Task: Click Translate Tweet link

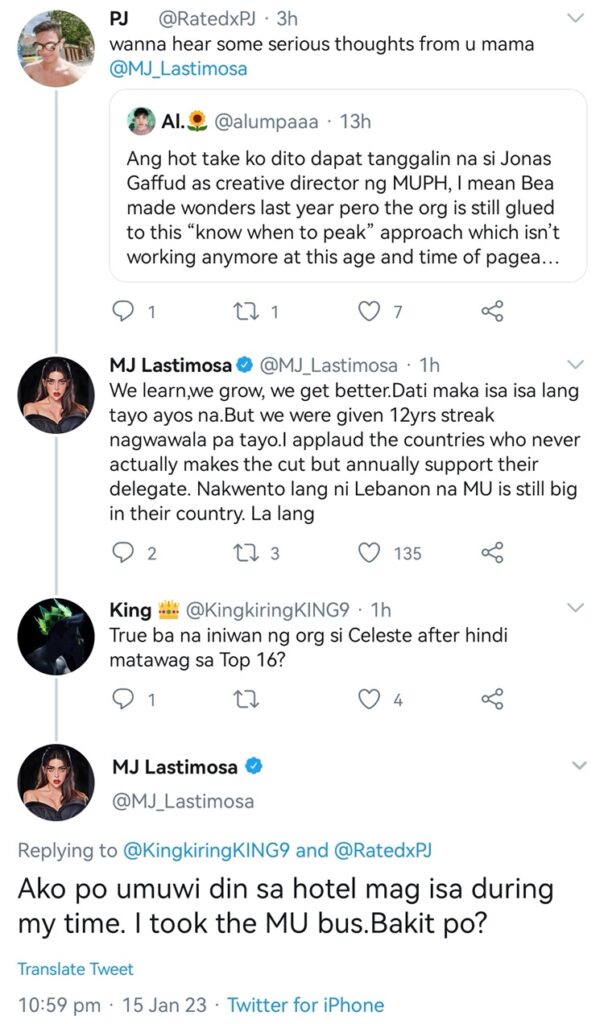Action: point(75,968)
